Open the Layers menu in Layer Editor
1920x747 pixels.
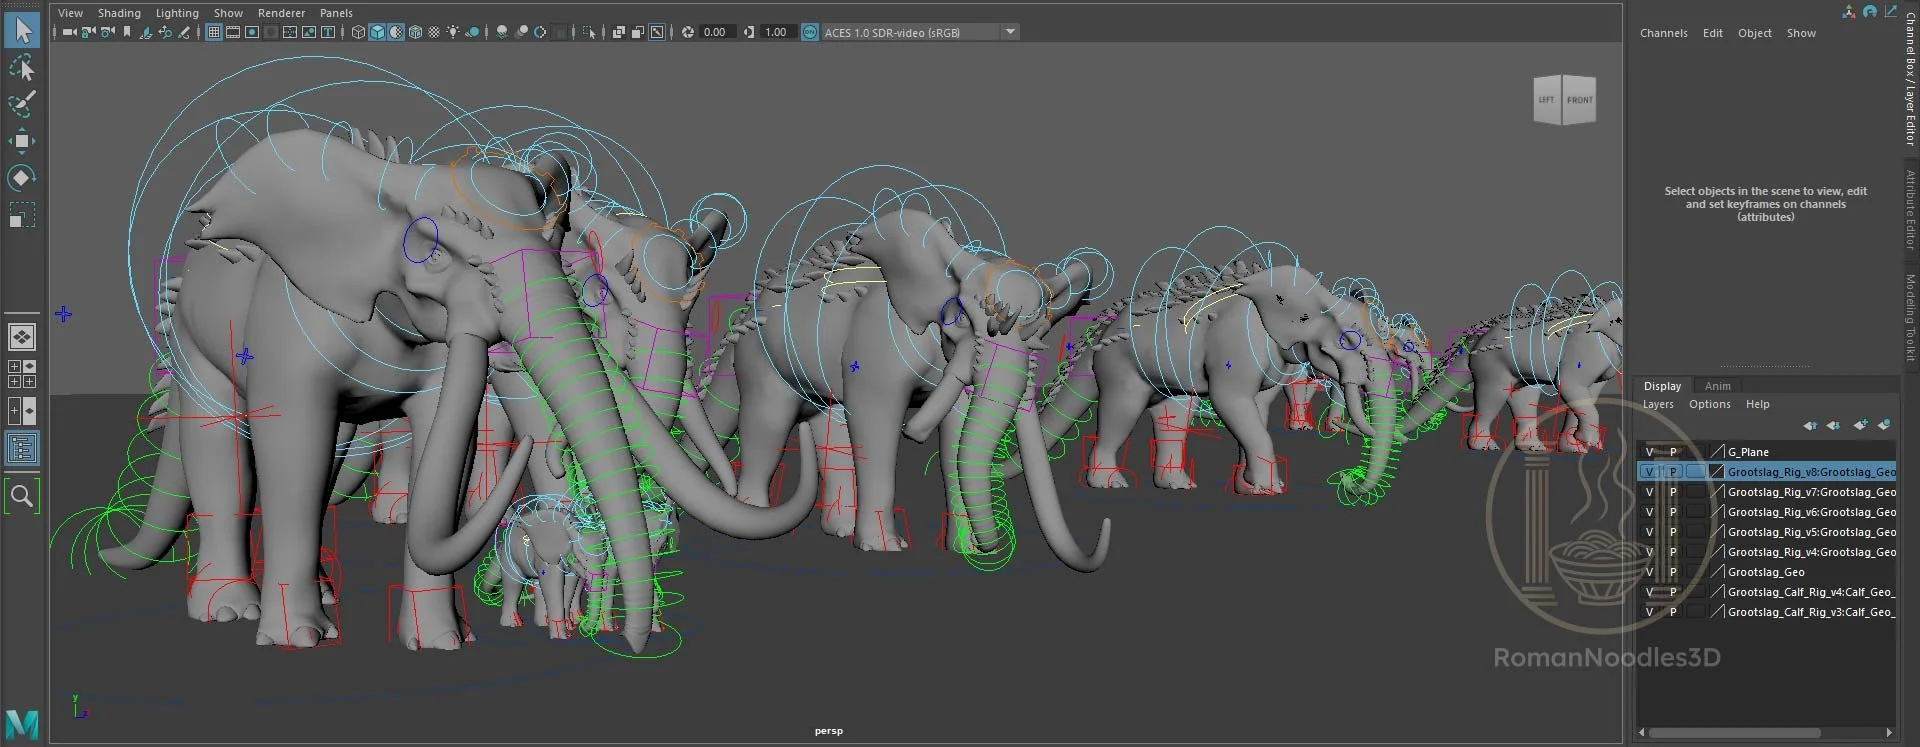pyautogui.click(x=1658, y=404)
